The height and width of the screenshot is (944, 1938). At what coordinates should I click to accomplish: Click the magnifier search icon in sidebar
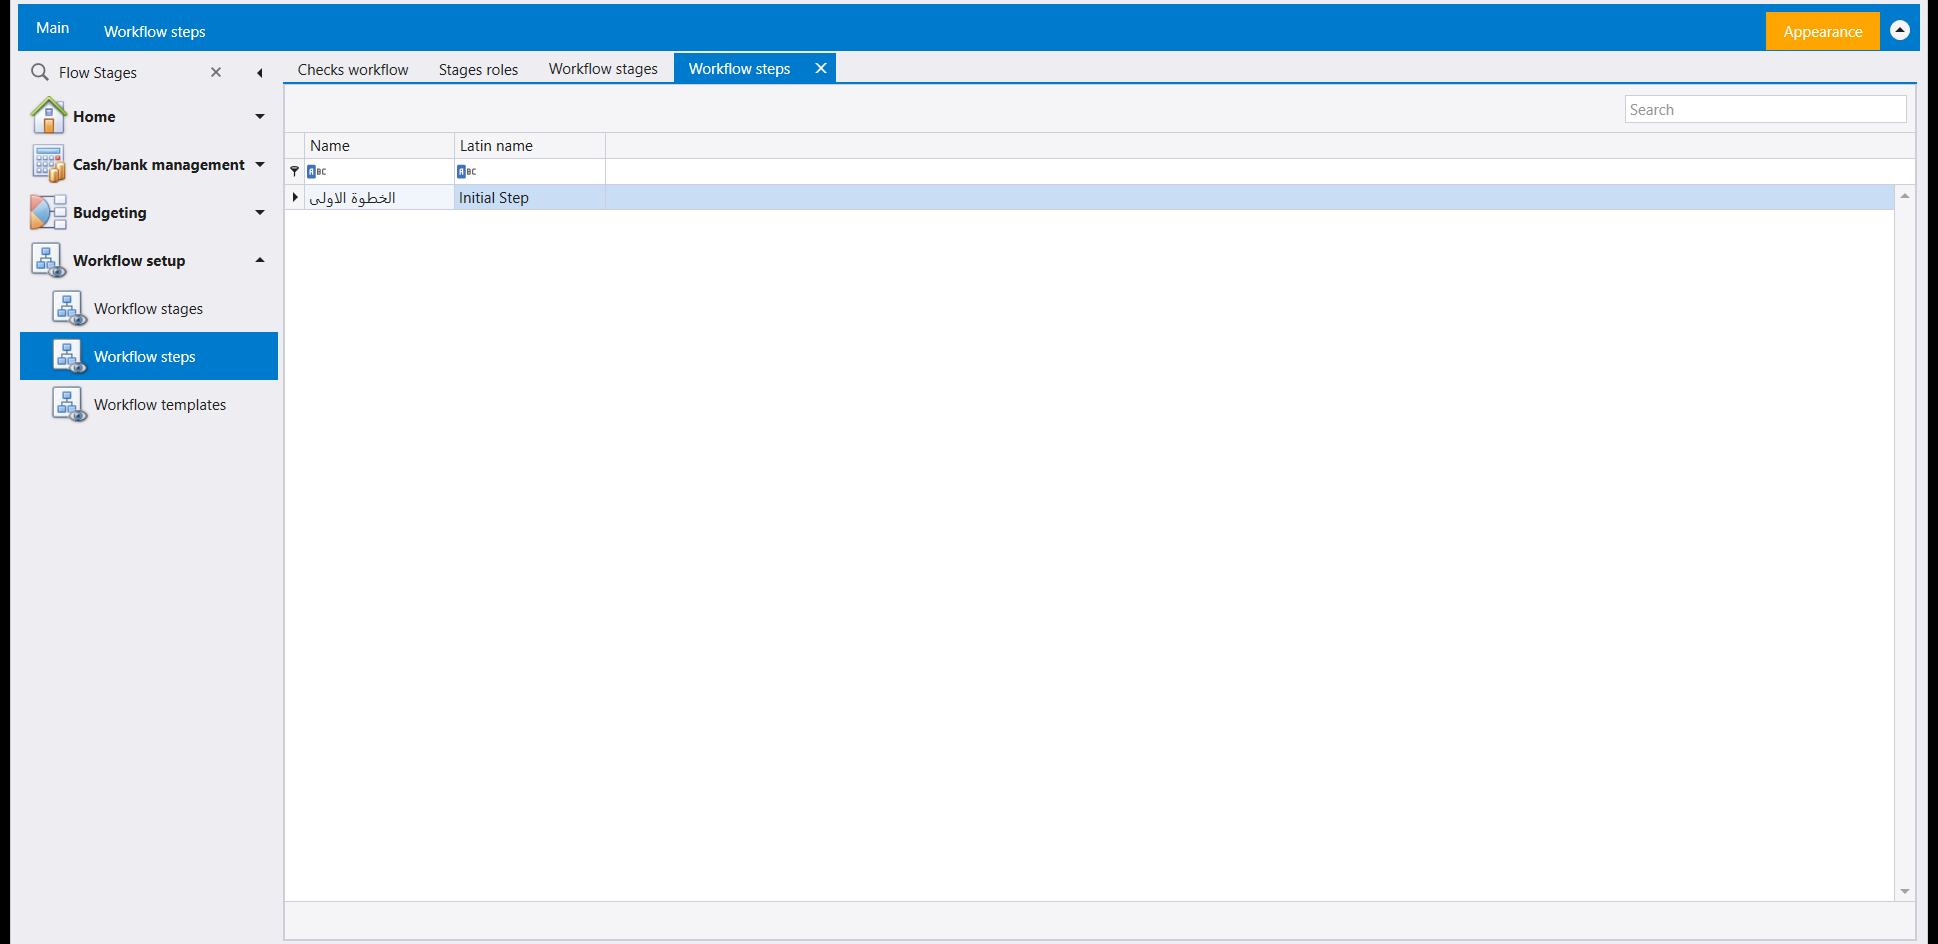tap(40, 72)
